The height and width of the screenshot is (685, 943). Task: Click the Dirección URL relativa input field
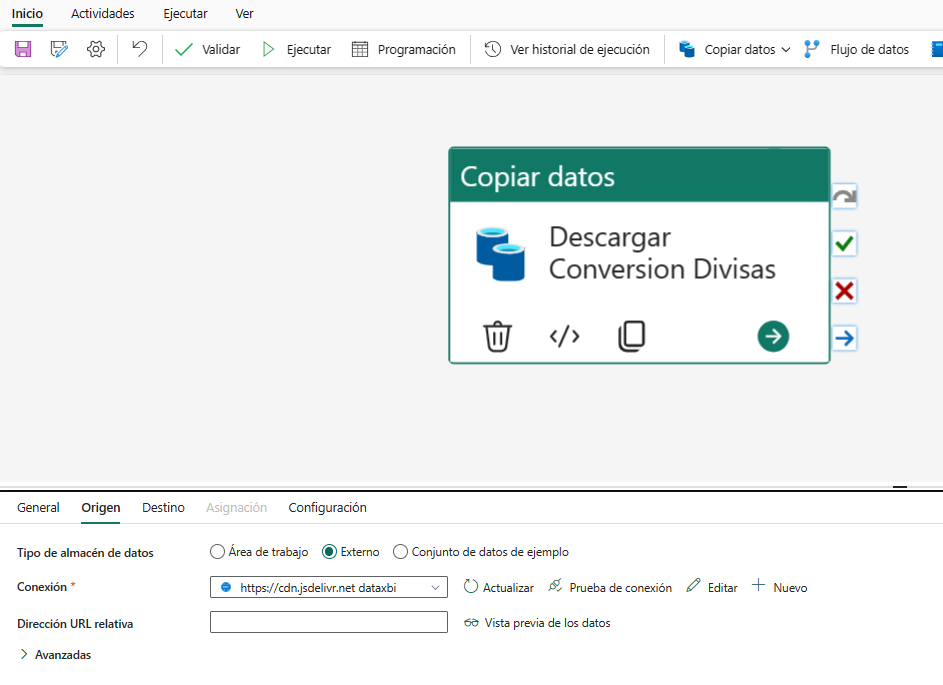328,621
